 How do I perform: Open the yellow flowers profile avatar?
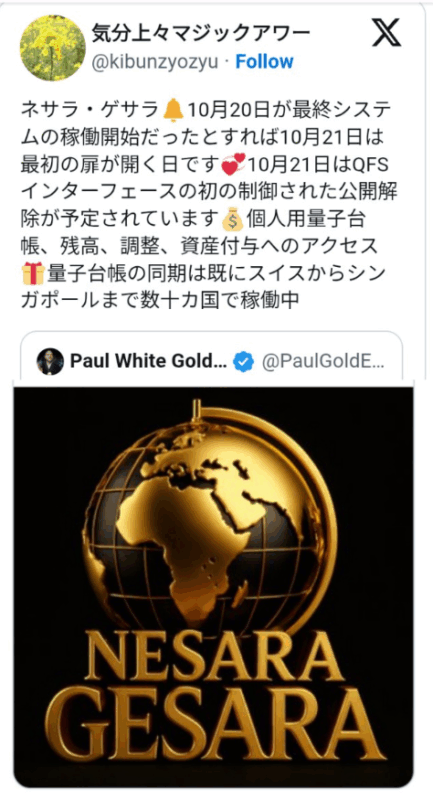tap(53, 48)
